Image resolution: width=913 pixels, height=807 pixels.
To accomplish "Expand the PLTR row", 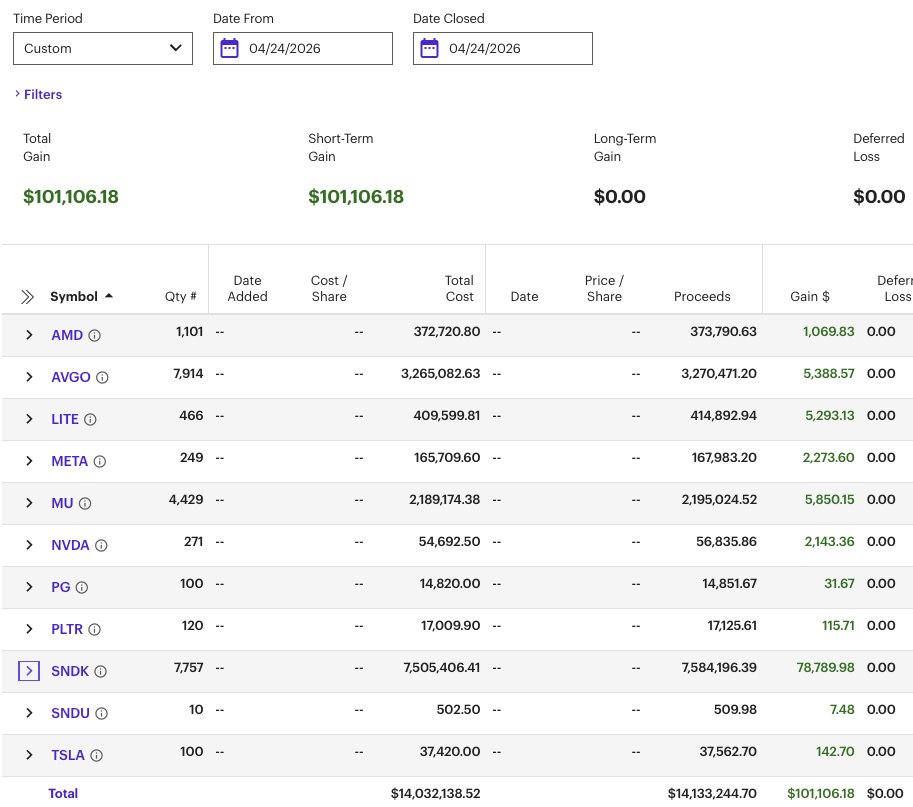I will [x=29, y=628].
